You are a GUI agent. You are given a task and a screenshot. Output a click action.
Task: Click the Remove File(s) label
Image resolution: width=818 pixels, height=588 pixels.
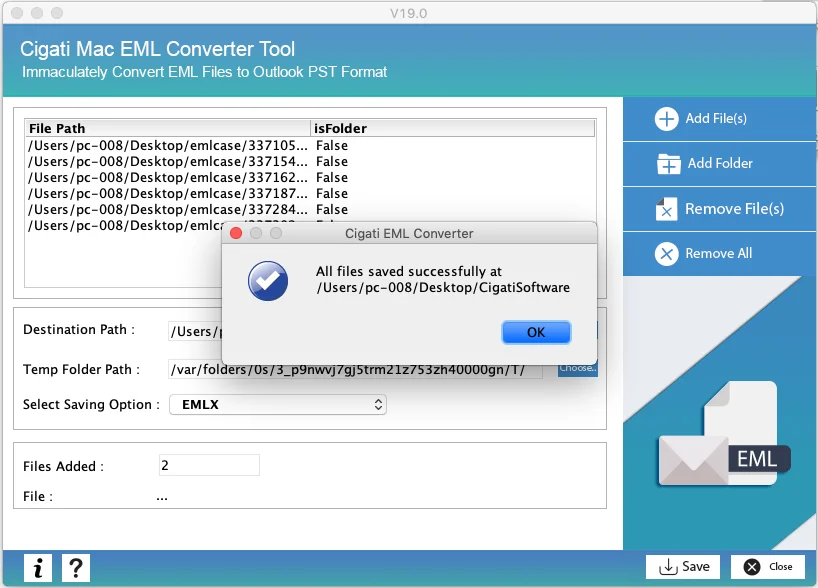coord(734,209)
